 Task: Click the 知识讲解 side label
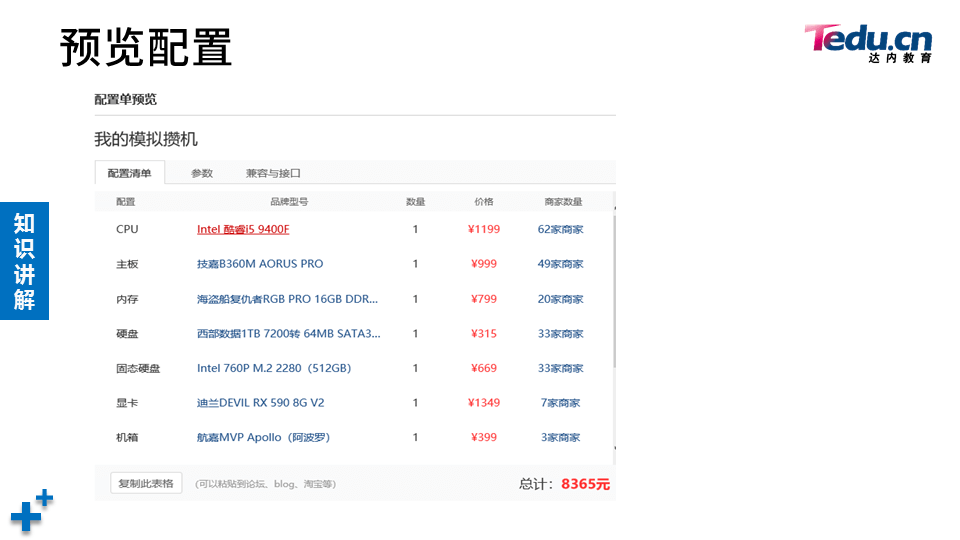pyautogui.click(x=24, y=261)
